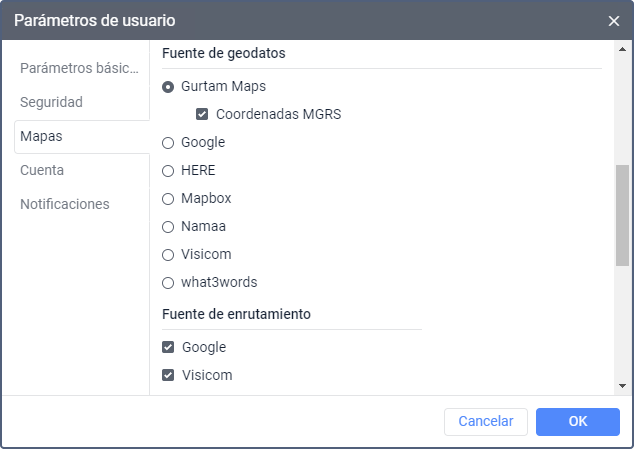Click the scrollbar up arrow
634x449 pixels.
623,49
